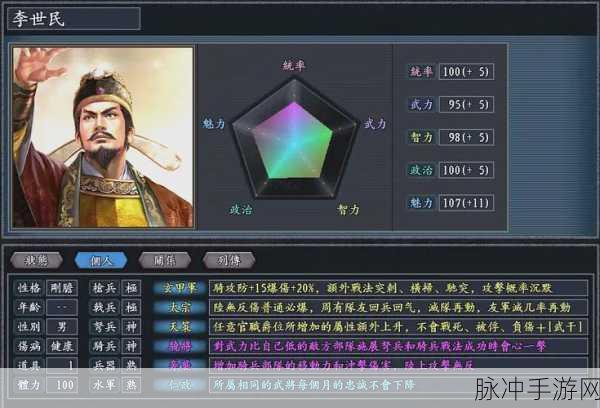
Task: Click the 智力 label in stats list
Action: (421, 137)
